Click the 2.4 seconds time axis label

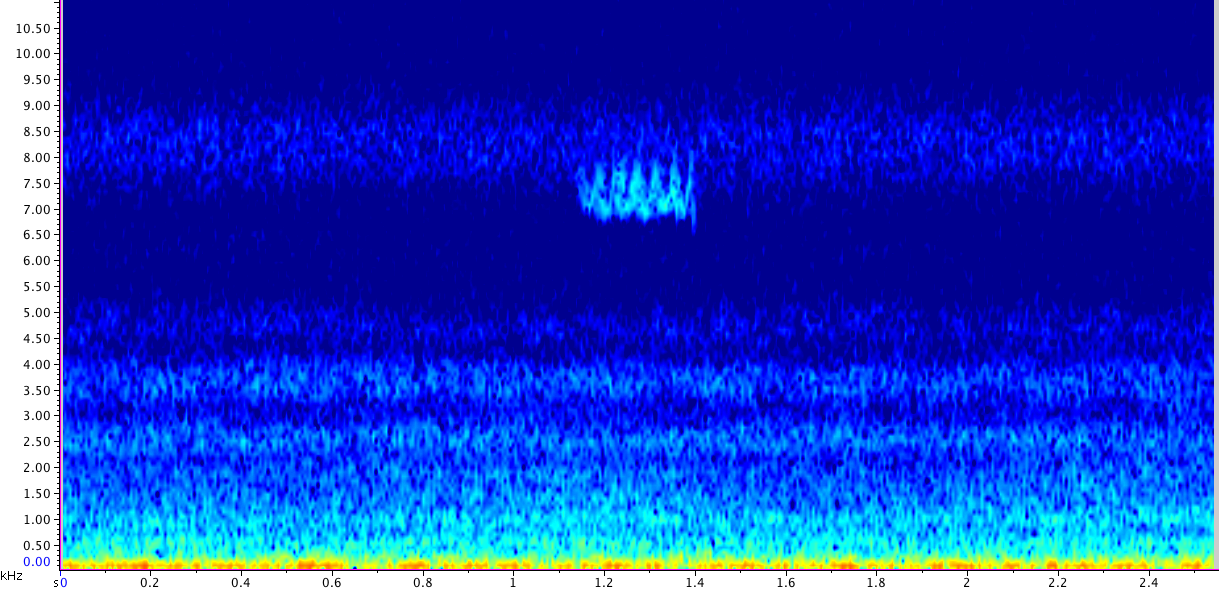(1149, 582)
